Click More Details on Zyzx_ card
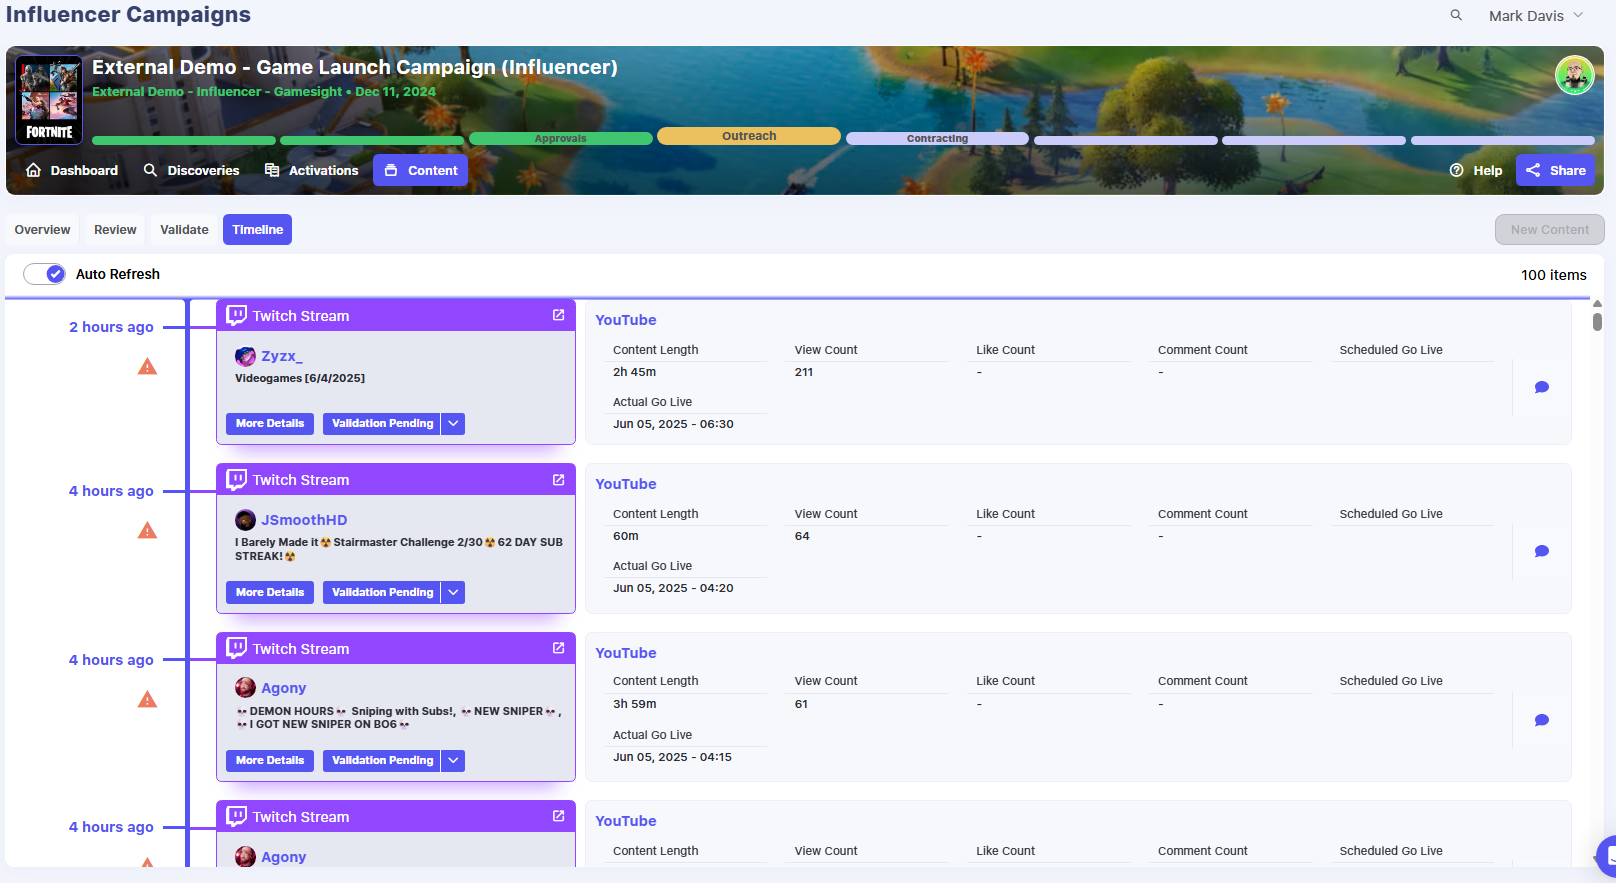Image resolution: width=1616 pixels, height=883 pixels. point(270,423)
